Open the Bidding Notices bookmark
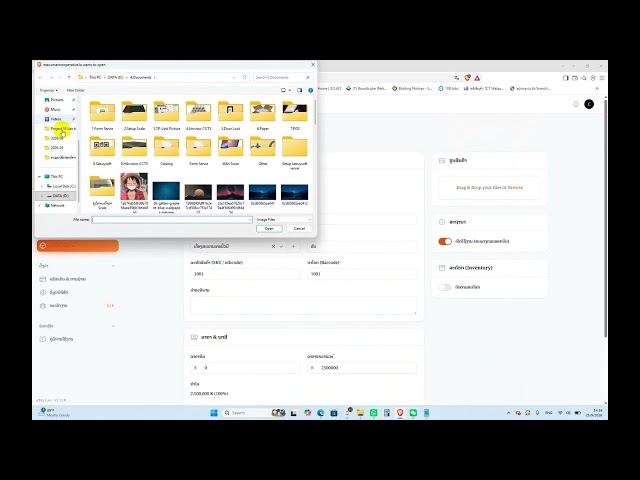The width and height of the screenshot is (640, 480). pyautogui.click(x=412, y=88)
